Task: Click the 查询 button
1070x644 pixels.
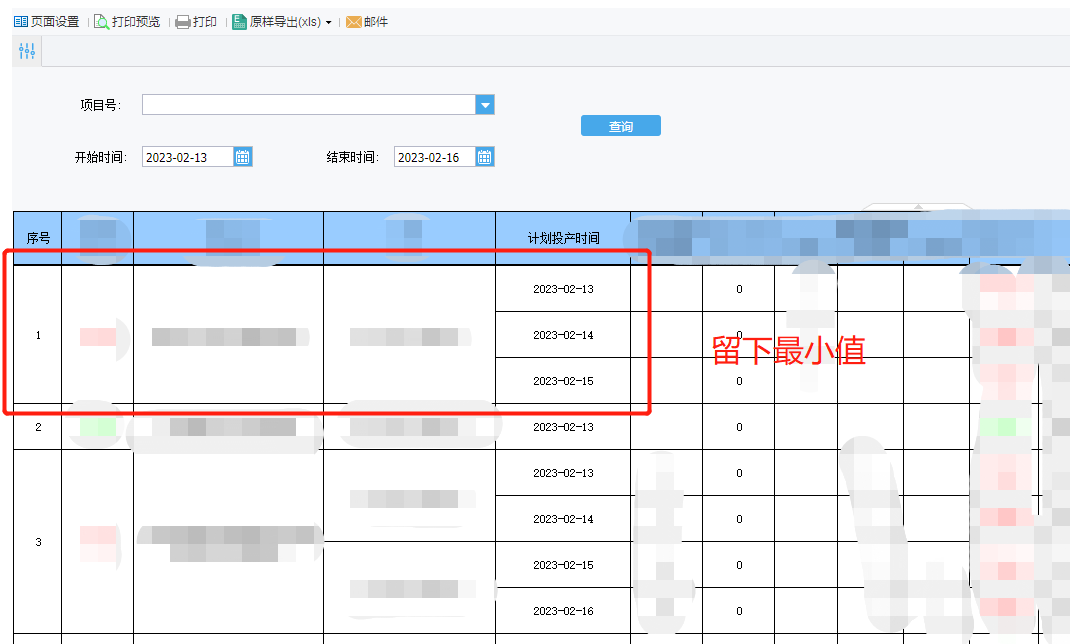Action: pos(621,126)
